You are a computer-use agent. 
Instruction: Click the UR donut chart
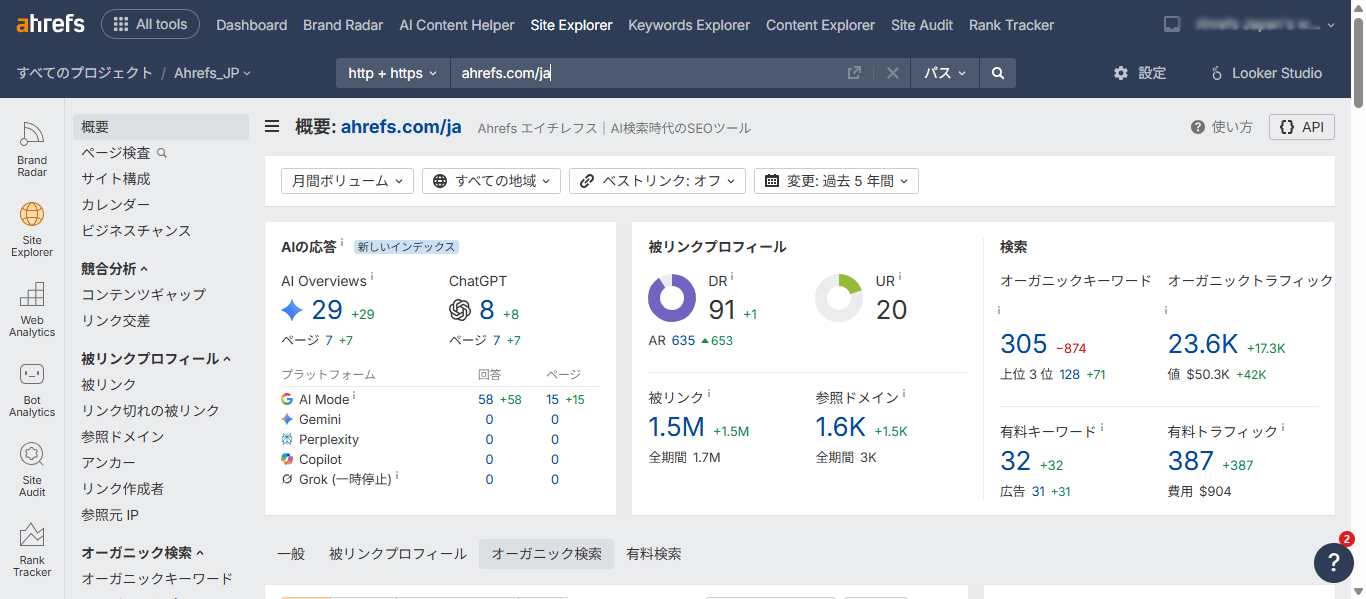pos(839,298)
